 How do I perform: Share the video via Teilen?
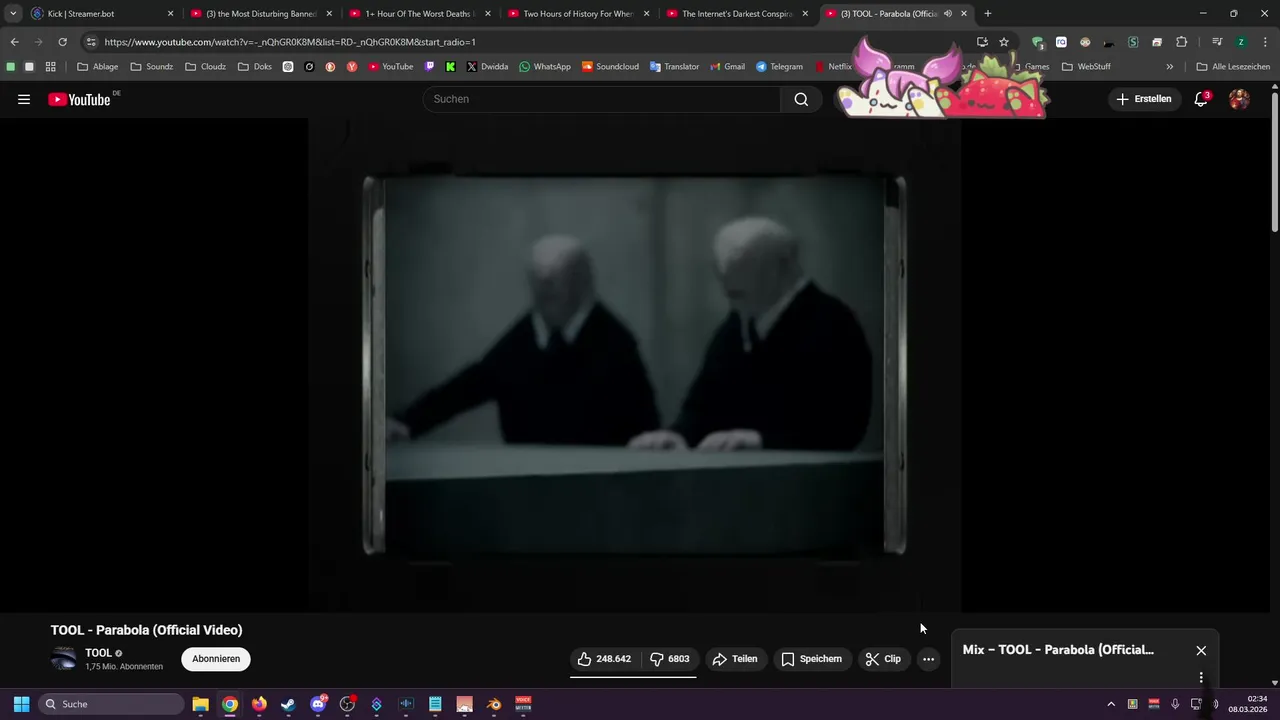[x=735, y=659]
